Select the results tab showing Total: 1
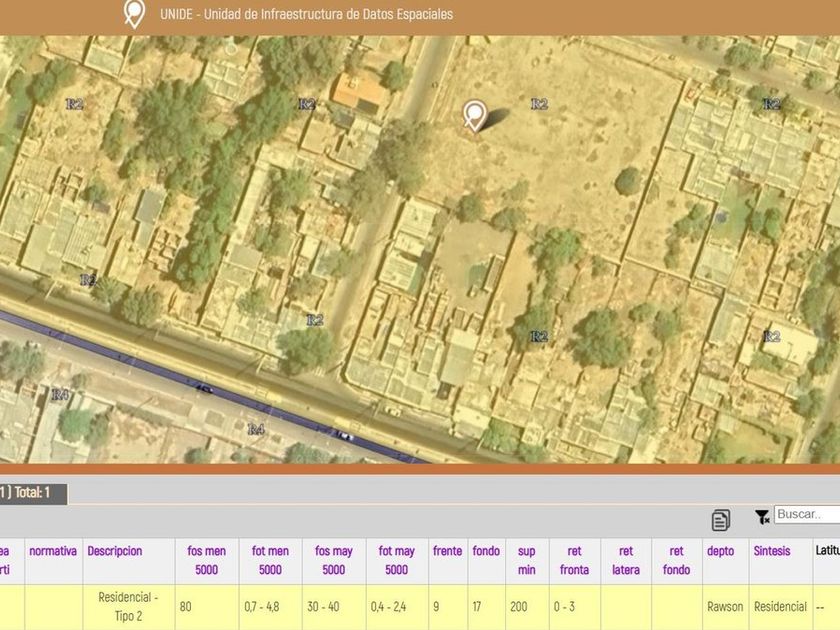840x630 pixels. click(33, 493)
